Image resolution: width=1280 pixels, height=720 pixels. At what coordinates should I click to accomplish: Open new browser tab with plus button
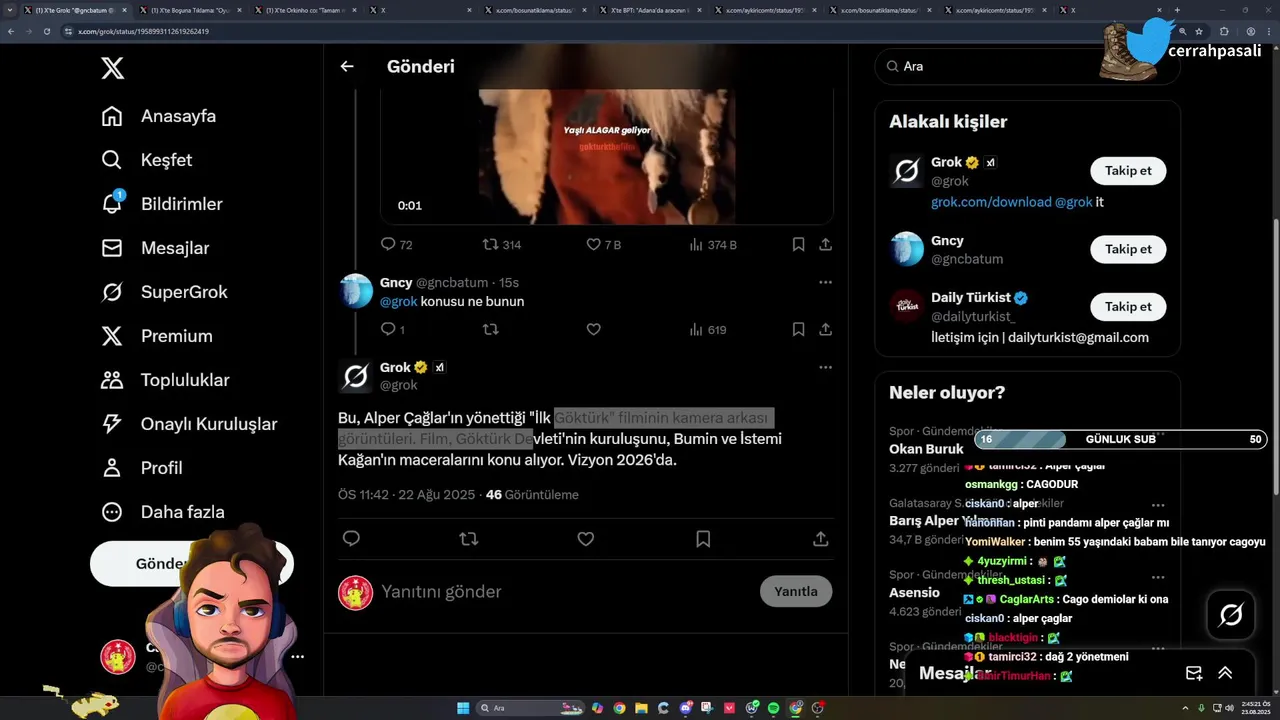tap(1178, 10)
